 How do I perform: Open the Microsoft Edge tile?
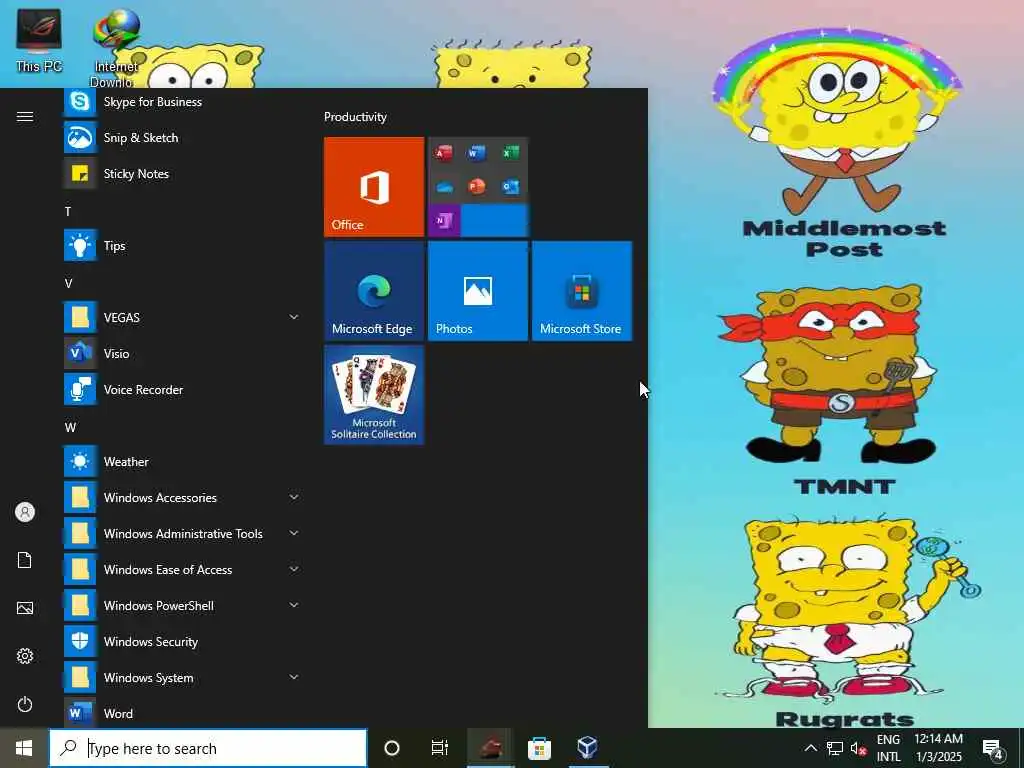coord(374,291)
